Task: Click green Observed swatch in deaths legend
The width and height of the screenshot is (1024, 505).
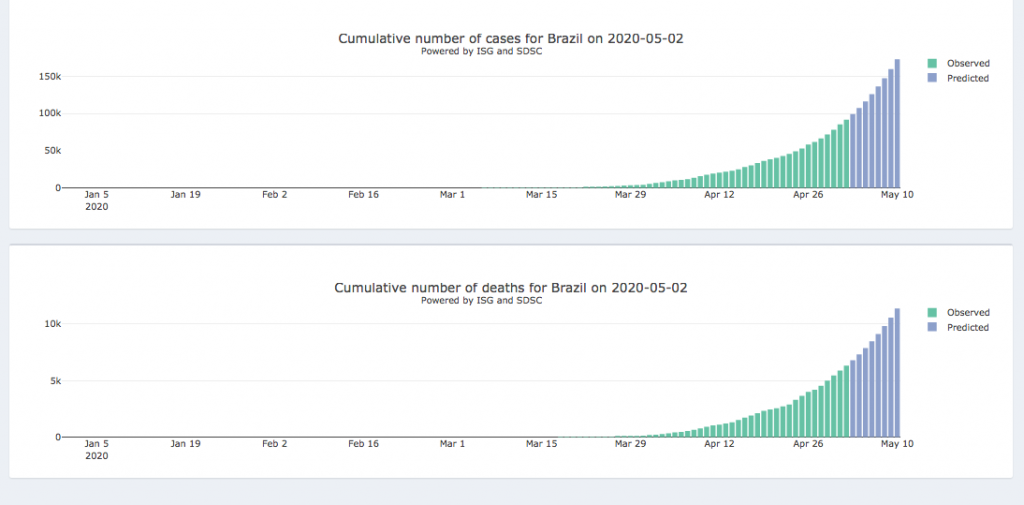Action: (932, 313)
